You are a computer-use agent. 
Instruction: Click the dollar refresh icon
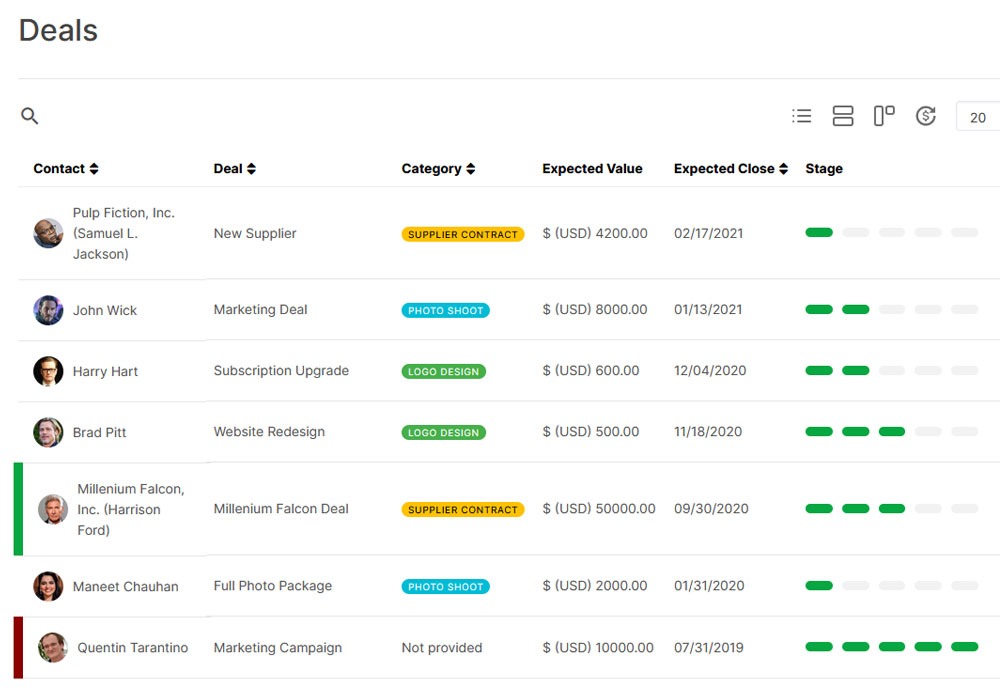click(926, 116)
